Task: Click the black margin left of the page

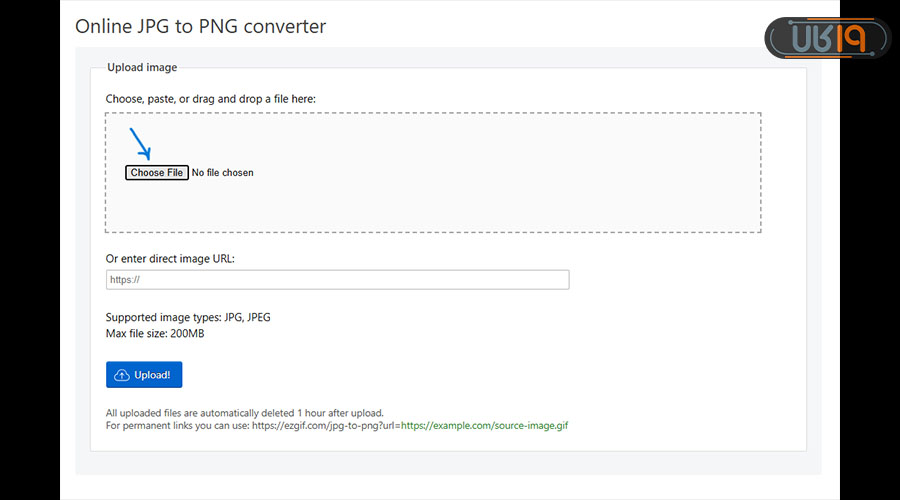Action: 30,250
